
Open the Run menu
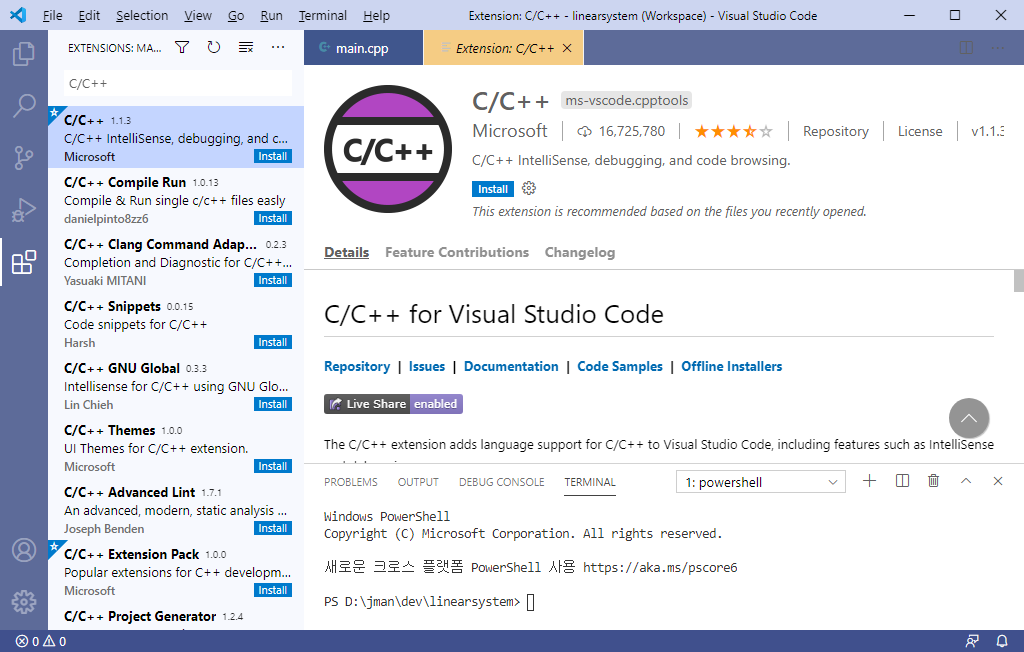point(271,15)
